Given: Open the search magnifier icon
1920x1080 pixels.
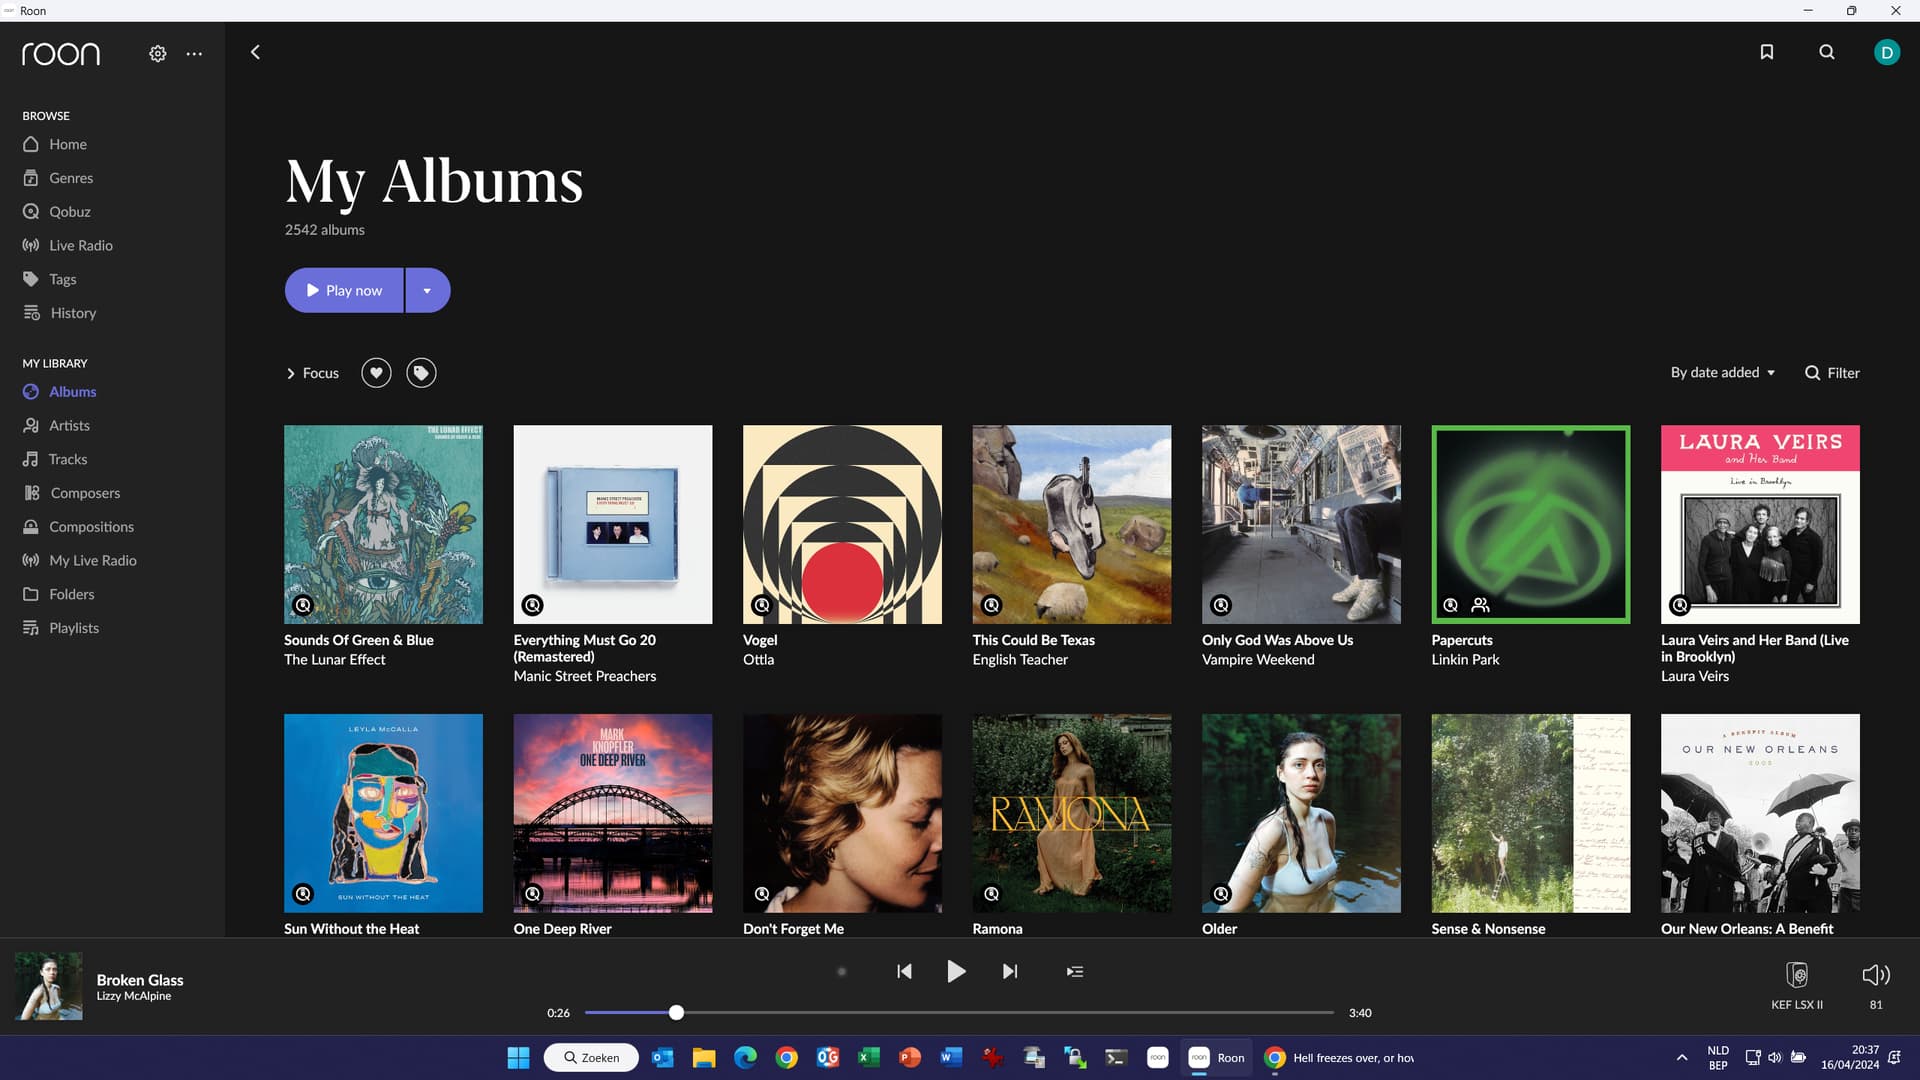Looking at the screenshot, I should coord(1827,52).
